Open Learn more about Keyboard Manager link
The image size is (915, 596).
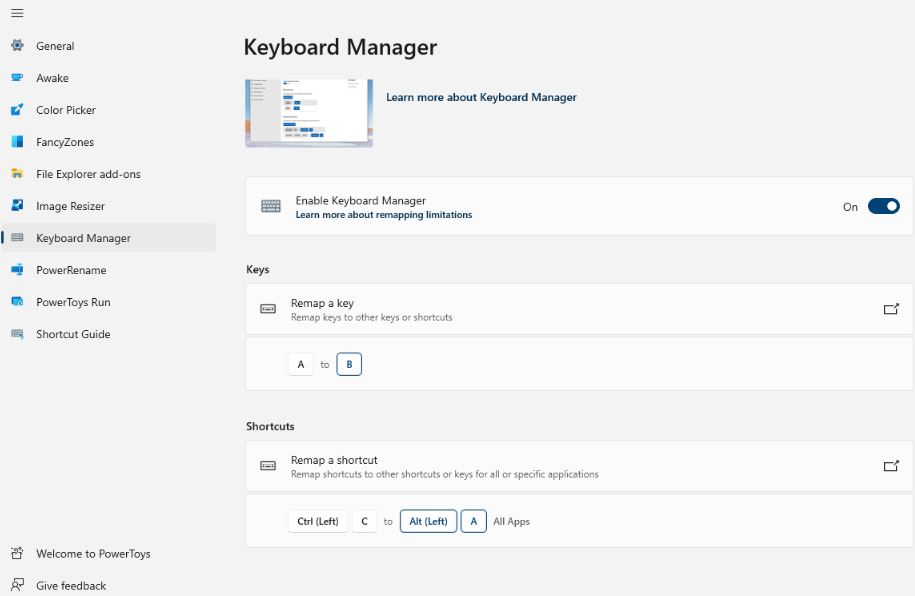(481, 97)
